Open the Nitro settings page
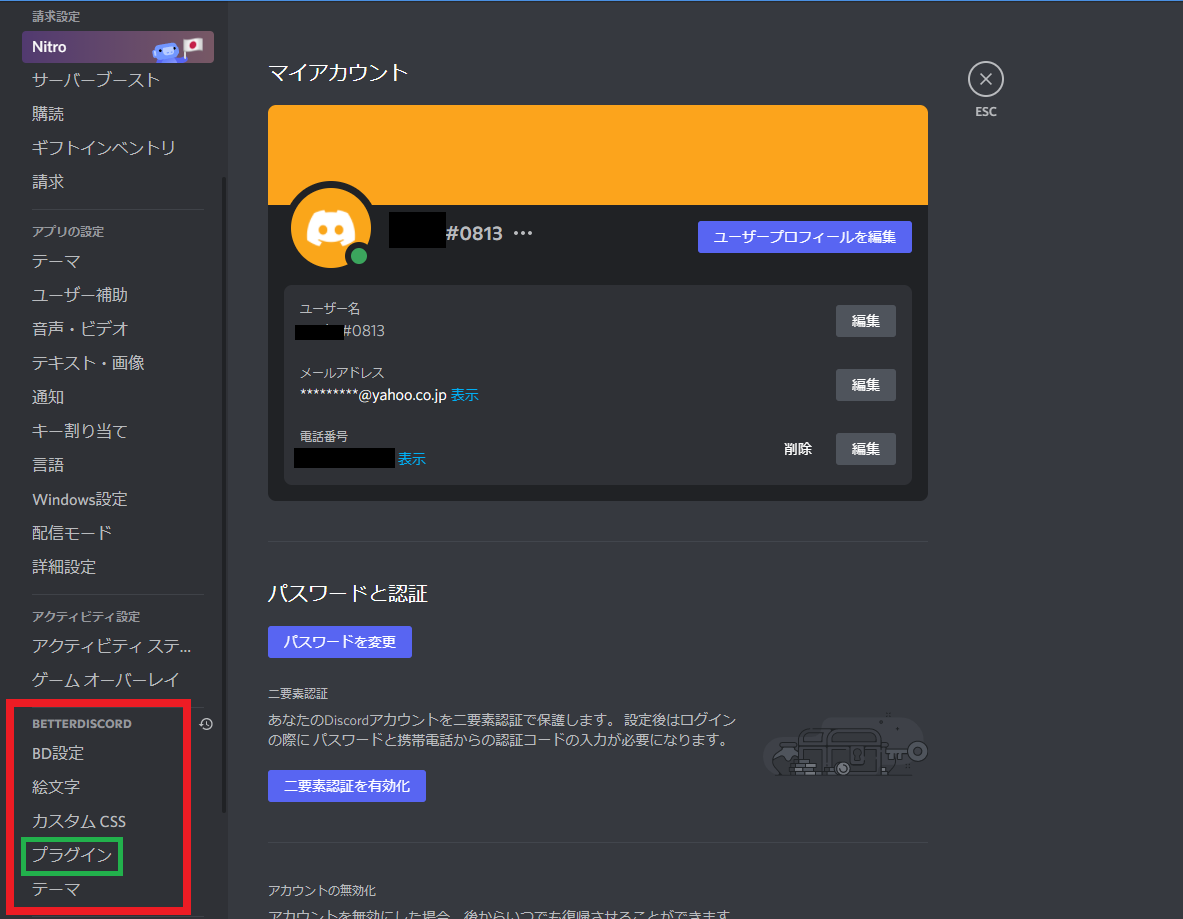1183x919 pixels. click(118, 47)
